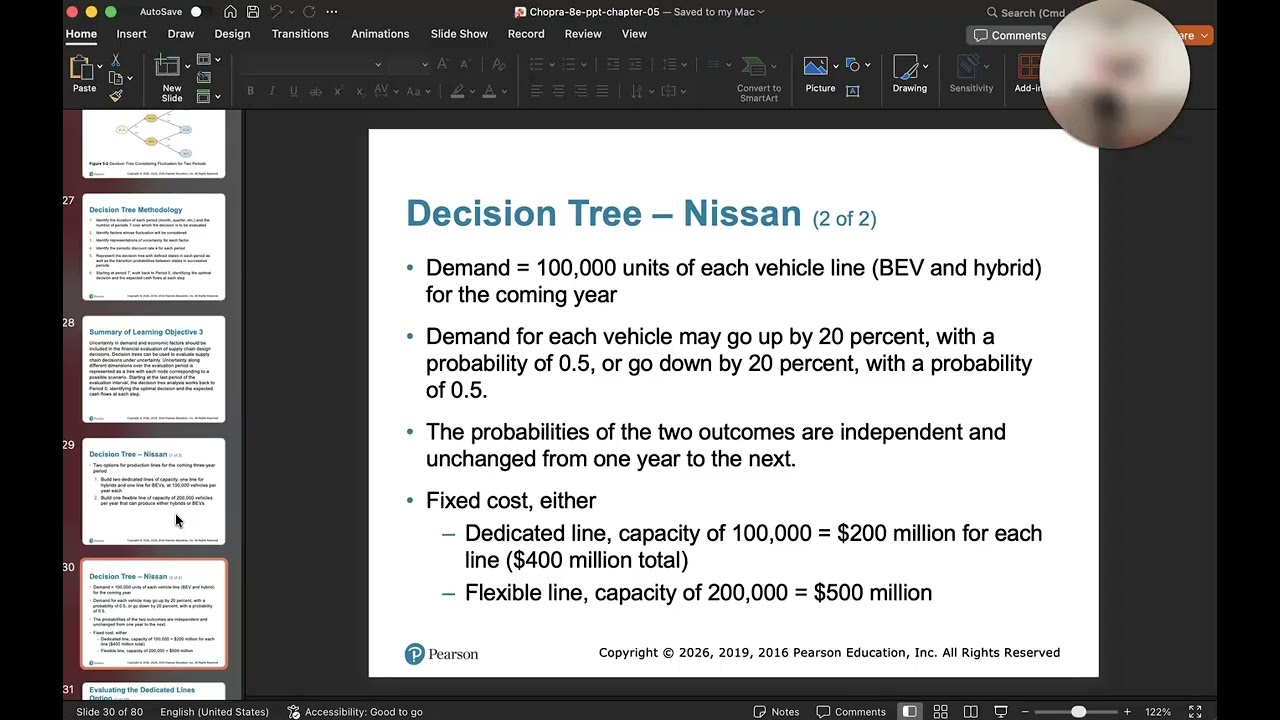The height and width of the screenshot is (720, 1280).
Task: Expand the Copy dropdown arrow
Action: click(130, 78)
